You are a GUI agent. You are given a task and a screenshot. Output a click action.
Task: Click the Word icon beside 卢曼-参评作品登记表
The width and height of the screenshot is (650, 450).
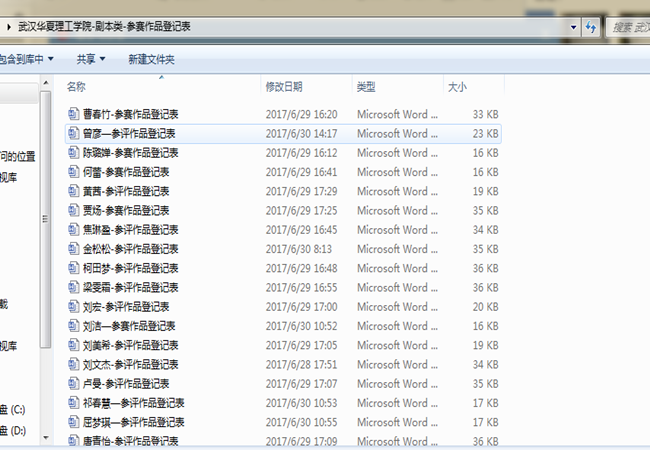(x=73, y=384)
